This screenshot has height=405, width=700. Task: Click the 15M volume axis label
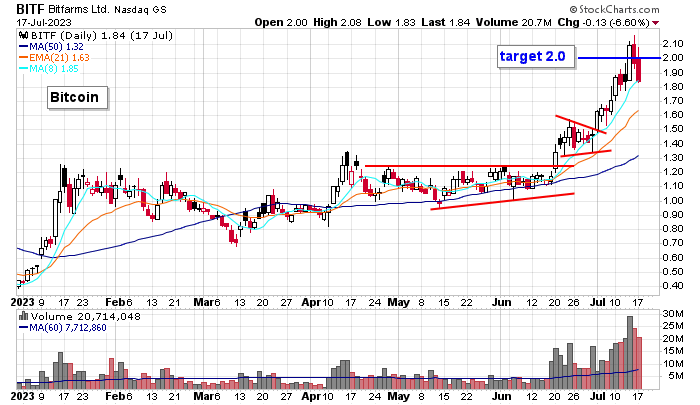click(673, 351)
